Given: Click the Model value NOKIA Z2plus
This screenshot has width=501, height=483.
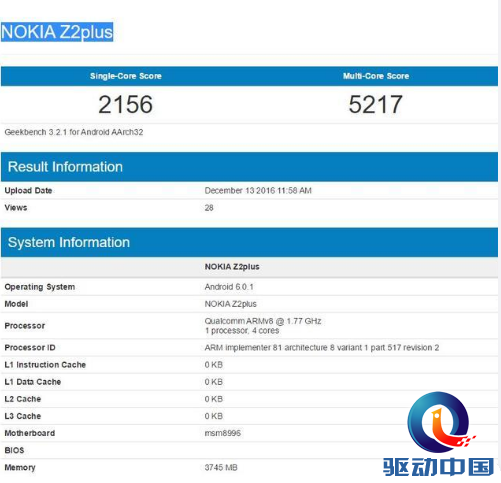Looking at the screenshot, I should 231,304.
